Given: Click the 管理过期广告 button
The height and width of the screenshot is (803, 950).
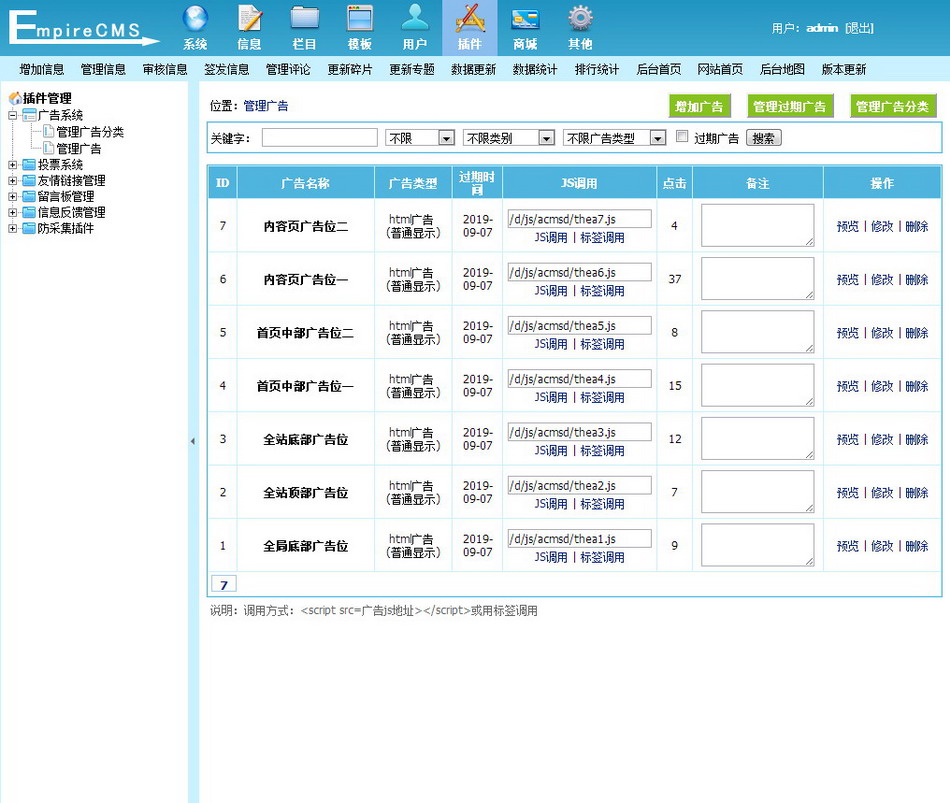Looking at the screenshot, I should point(789,107).
